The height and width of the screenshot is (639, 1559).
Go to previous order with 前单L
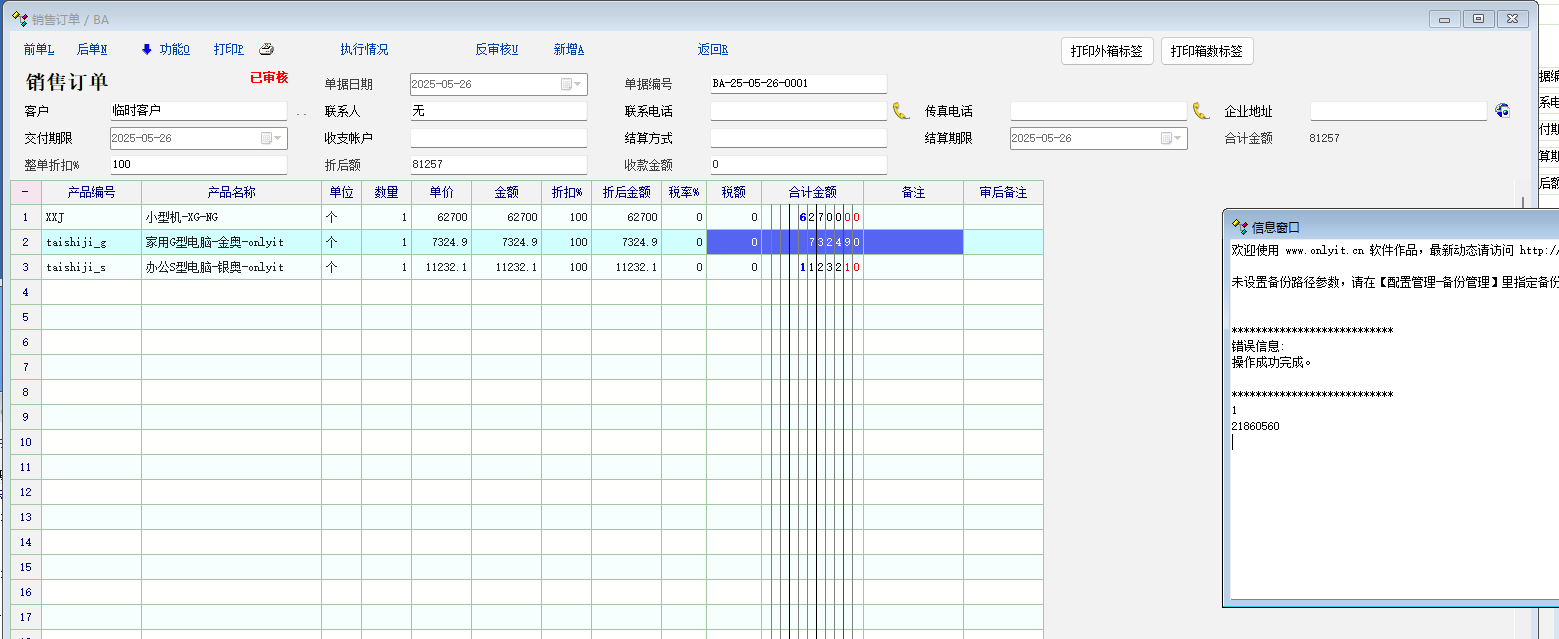[x=38, y=49]
